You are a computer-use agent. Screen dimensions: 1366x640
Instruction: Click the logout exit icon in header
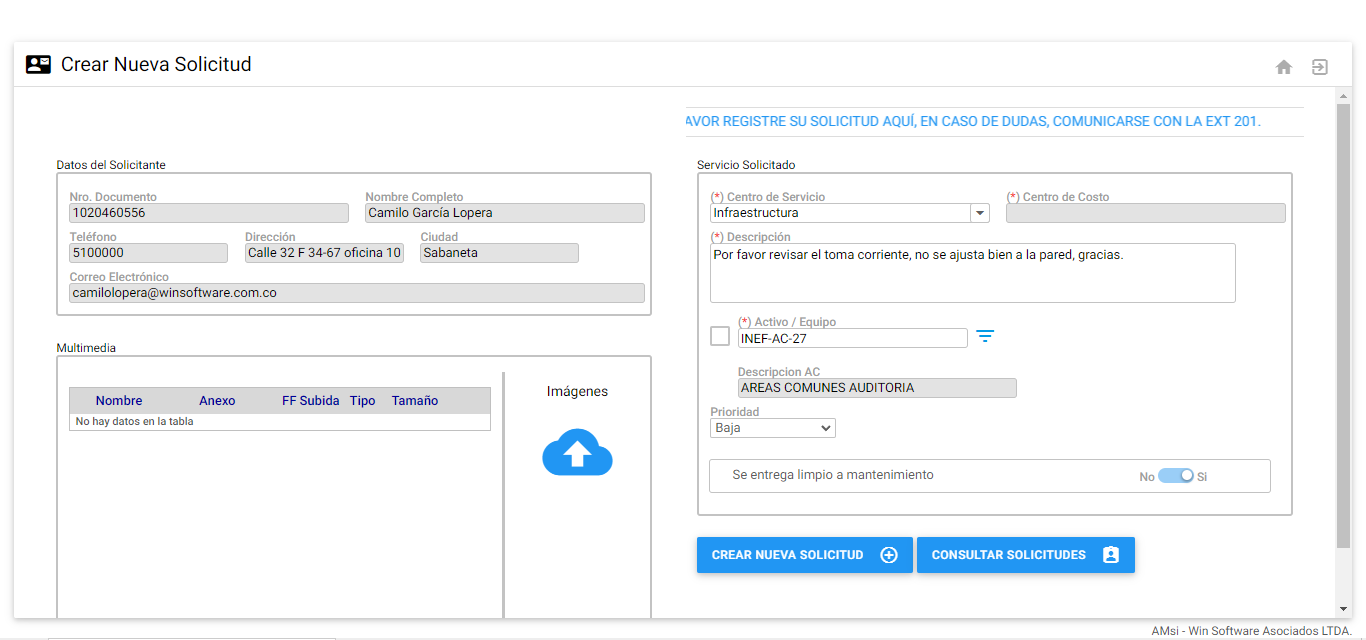(x=1320, y=67)
